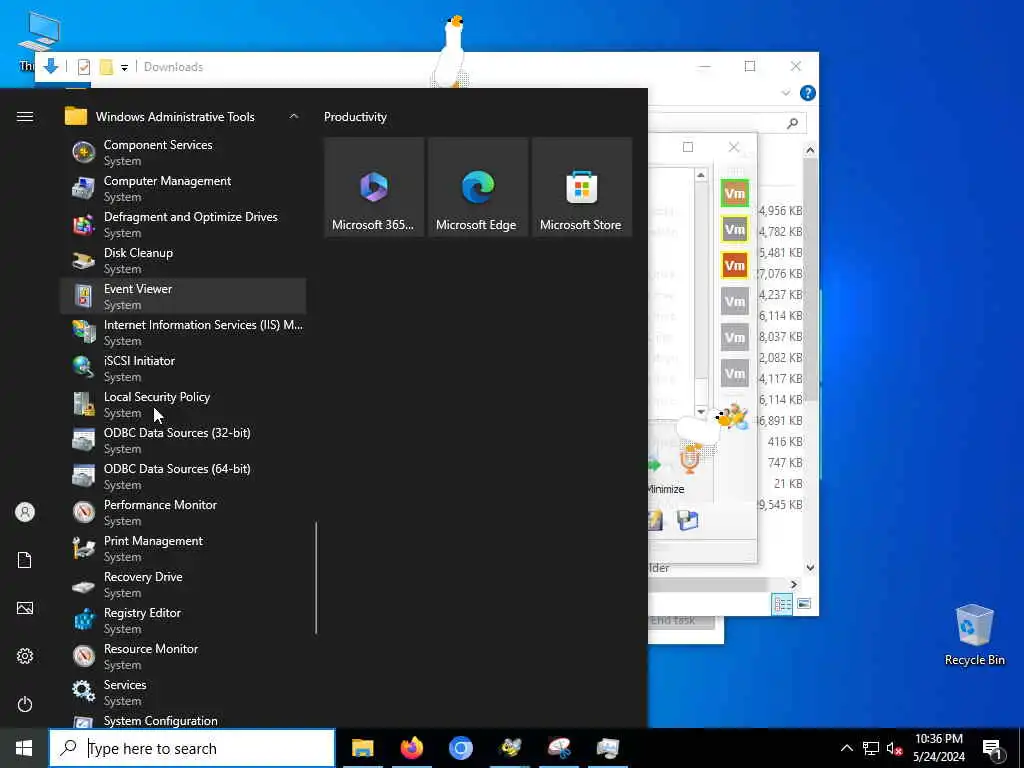Click the microphone icon in small window
1024x768 pixels.
(x=690, y=459)
